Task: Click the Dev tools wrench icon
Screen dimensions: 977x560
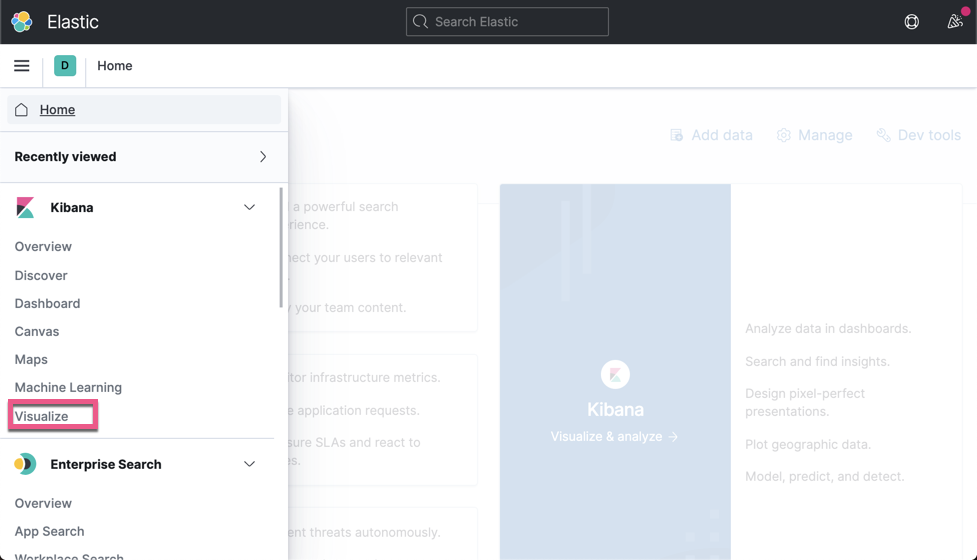Action: point(883,135)
